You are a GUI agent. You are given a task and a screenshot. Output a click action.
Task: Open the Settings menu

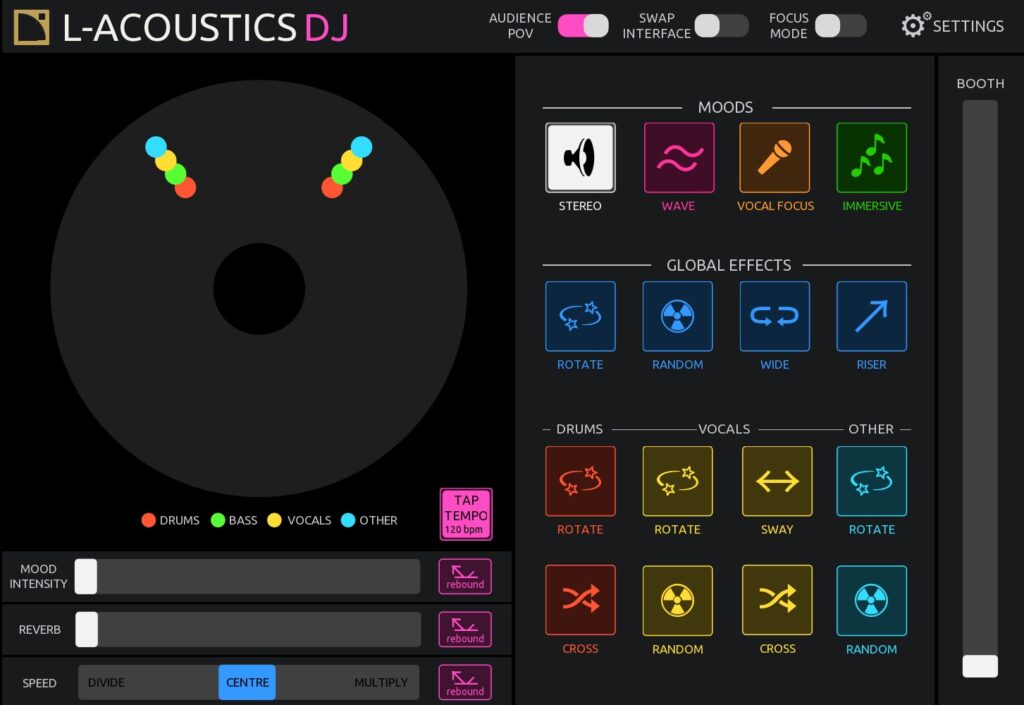pos(952,26)
